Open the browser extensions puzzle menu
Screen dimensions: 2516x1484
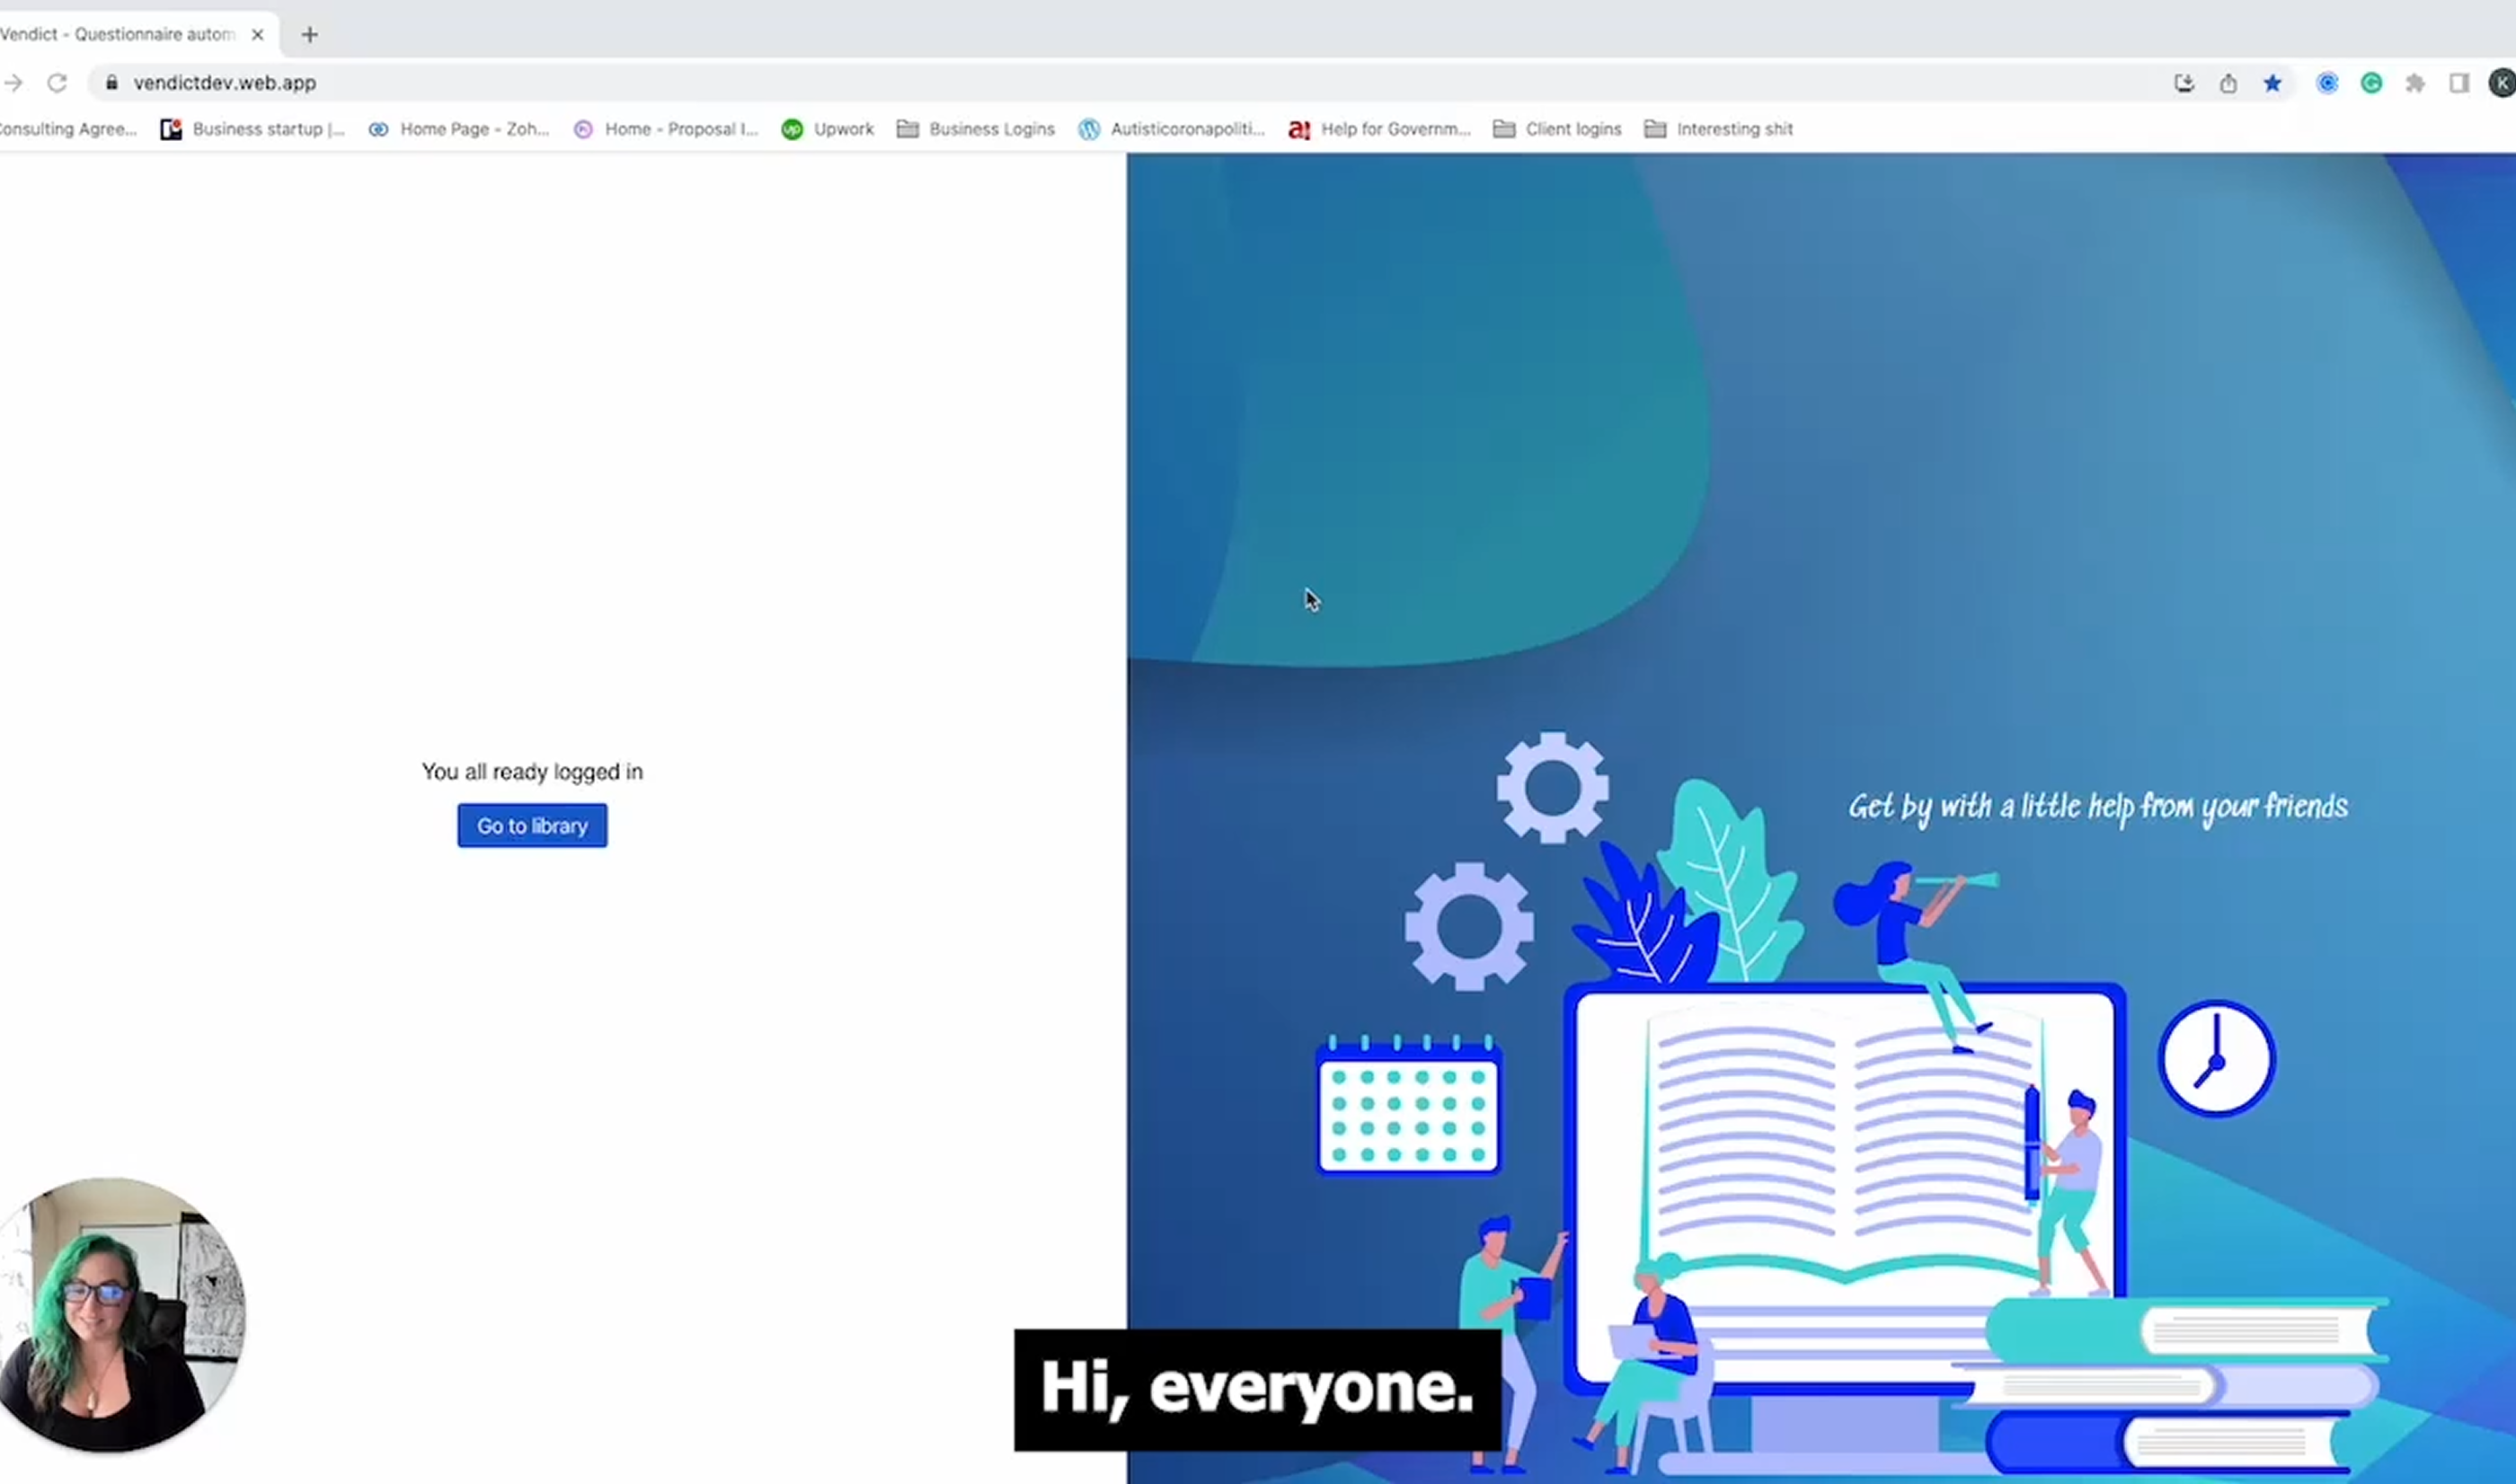tap(2415, 83)
